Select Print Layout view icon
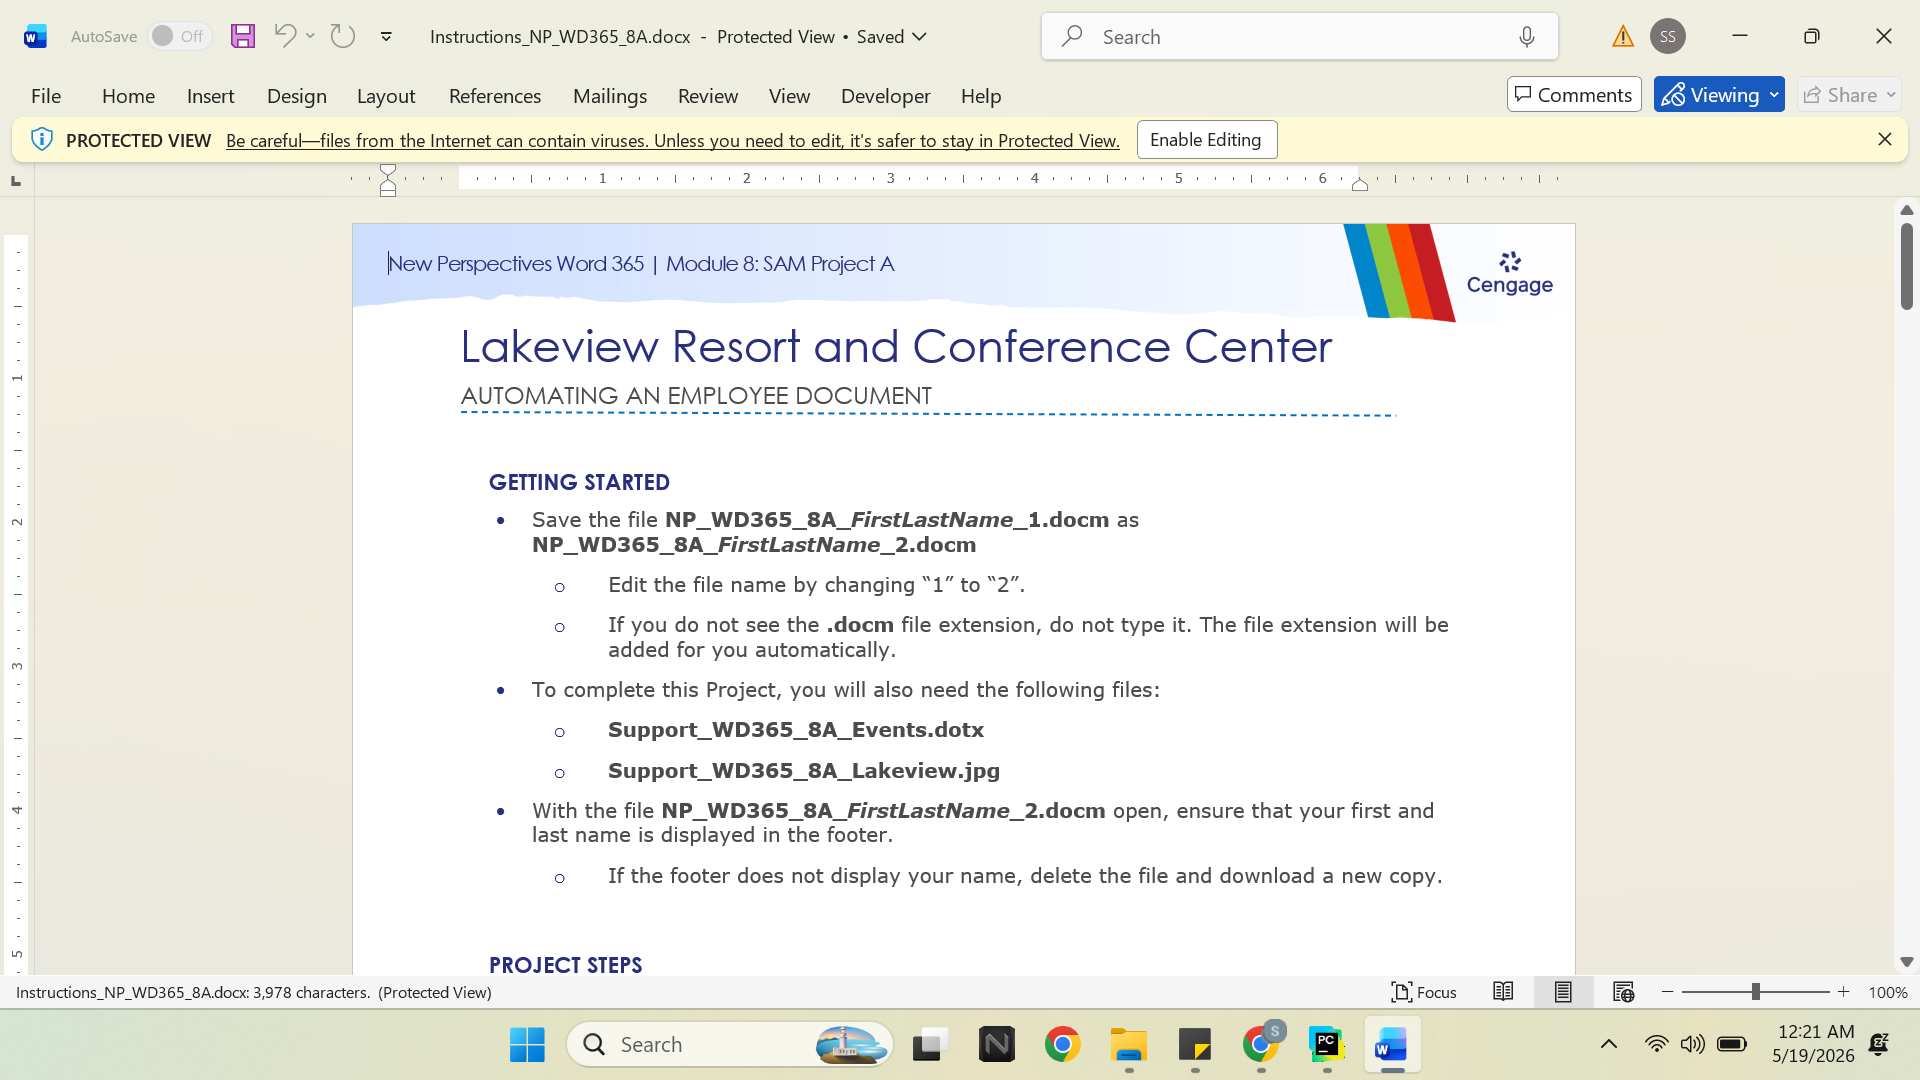Image resolution: width=1920 pixels, height=1080 pixels. tap(1563, 992)
